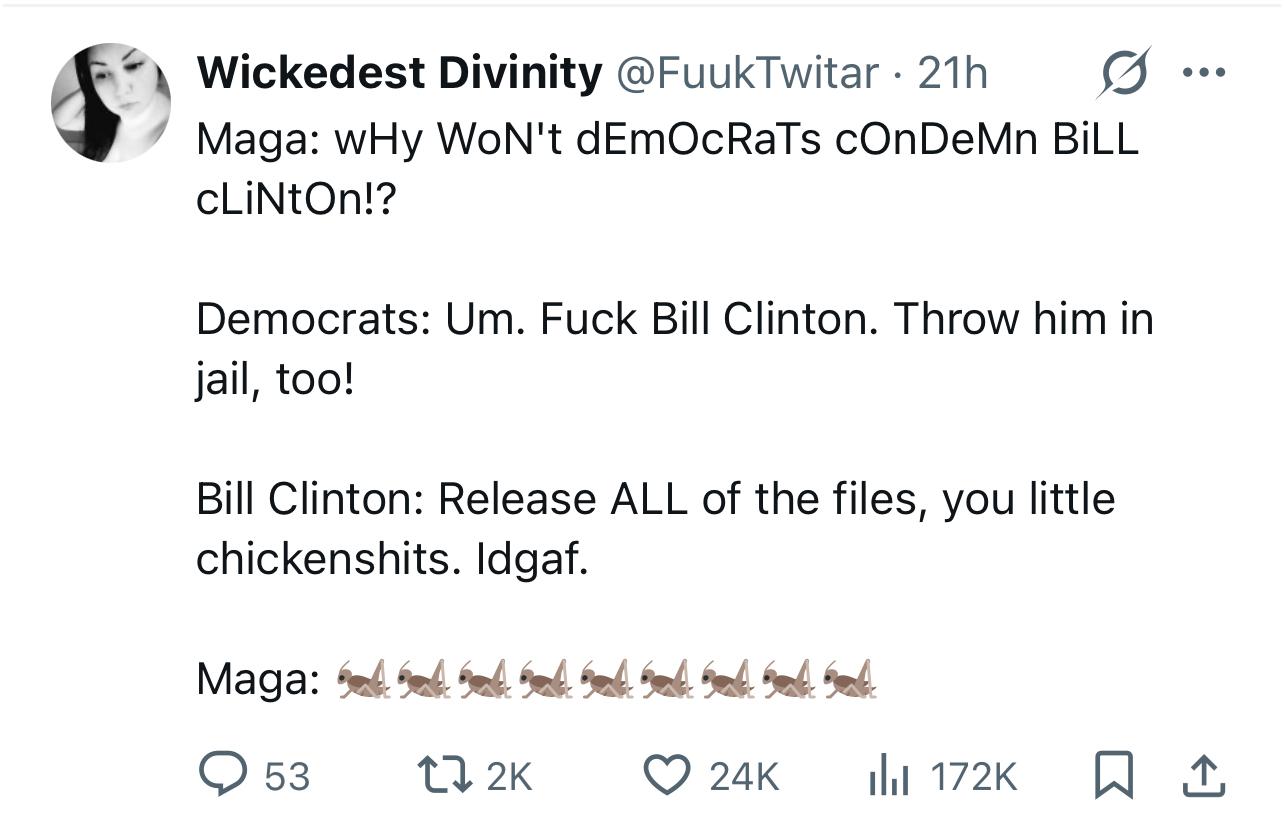Open the three-dot more options menu
This screenshot has height=832, width=1284.
point(1203,72)
